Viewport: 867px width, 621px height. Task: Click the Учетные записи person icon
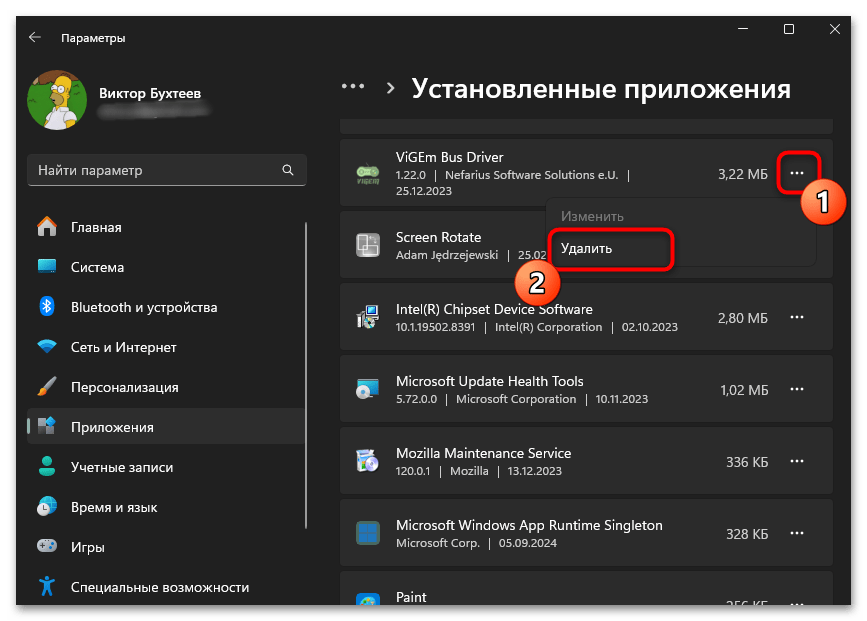47,467
